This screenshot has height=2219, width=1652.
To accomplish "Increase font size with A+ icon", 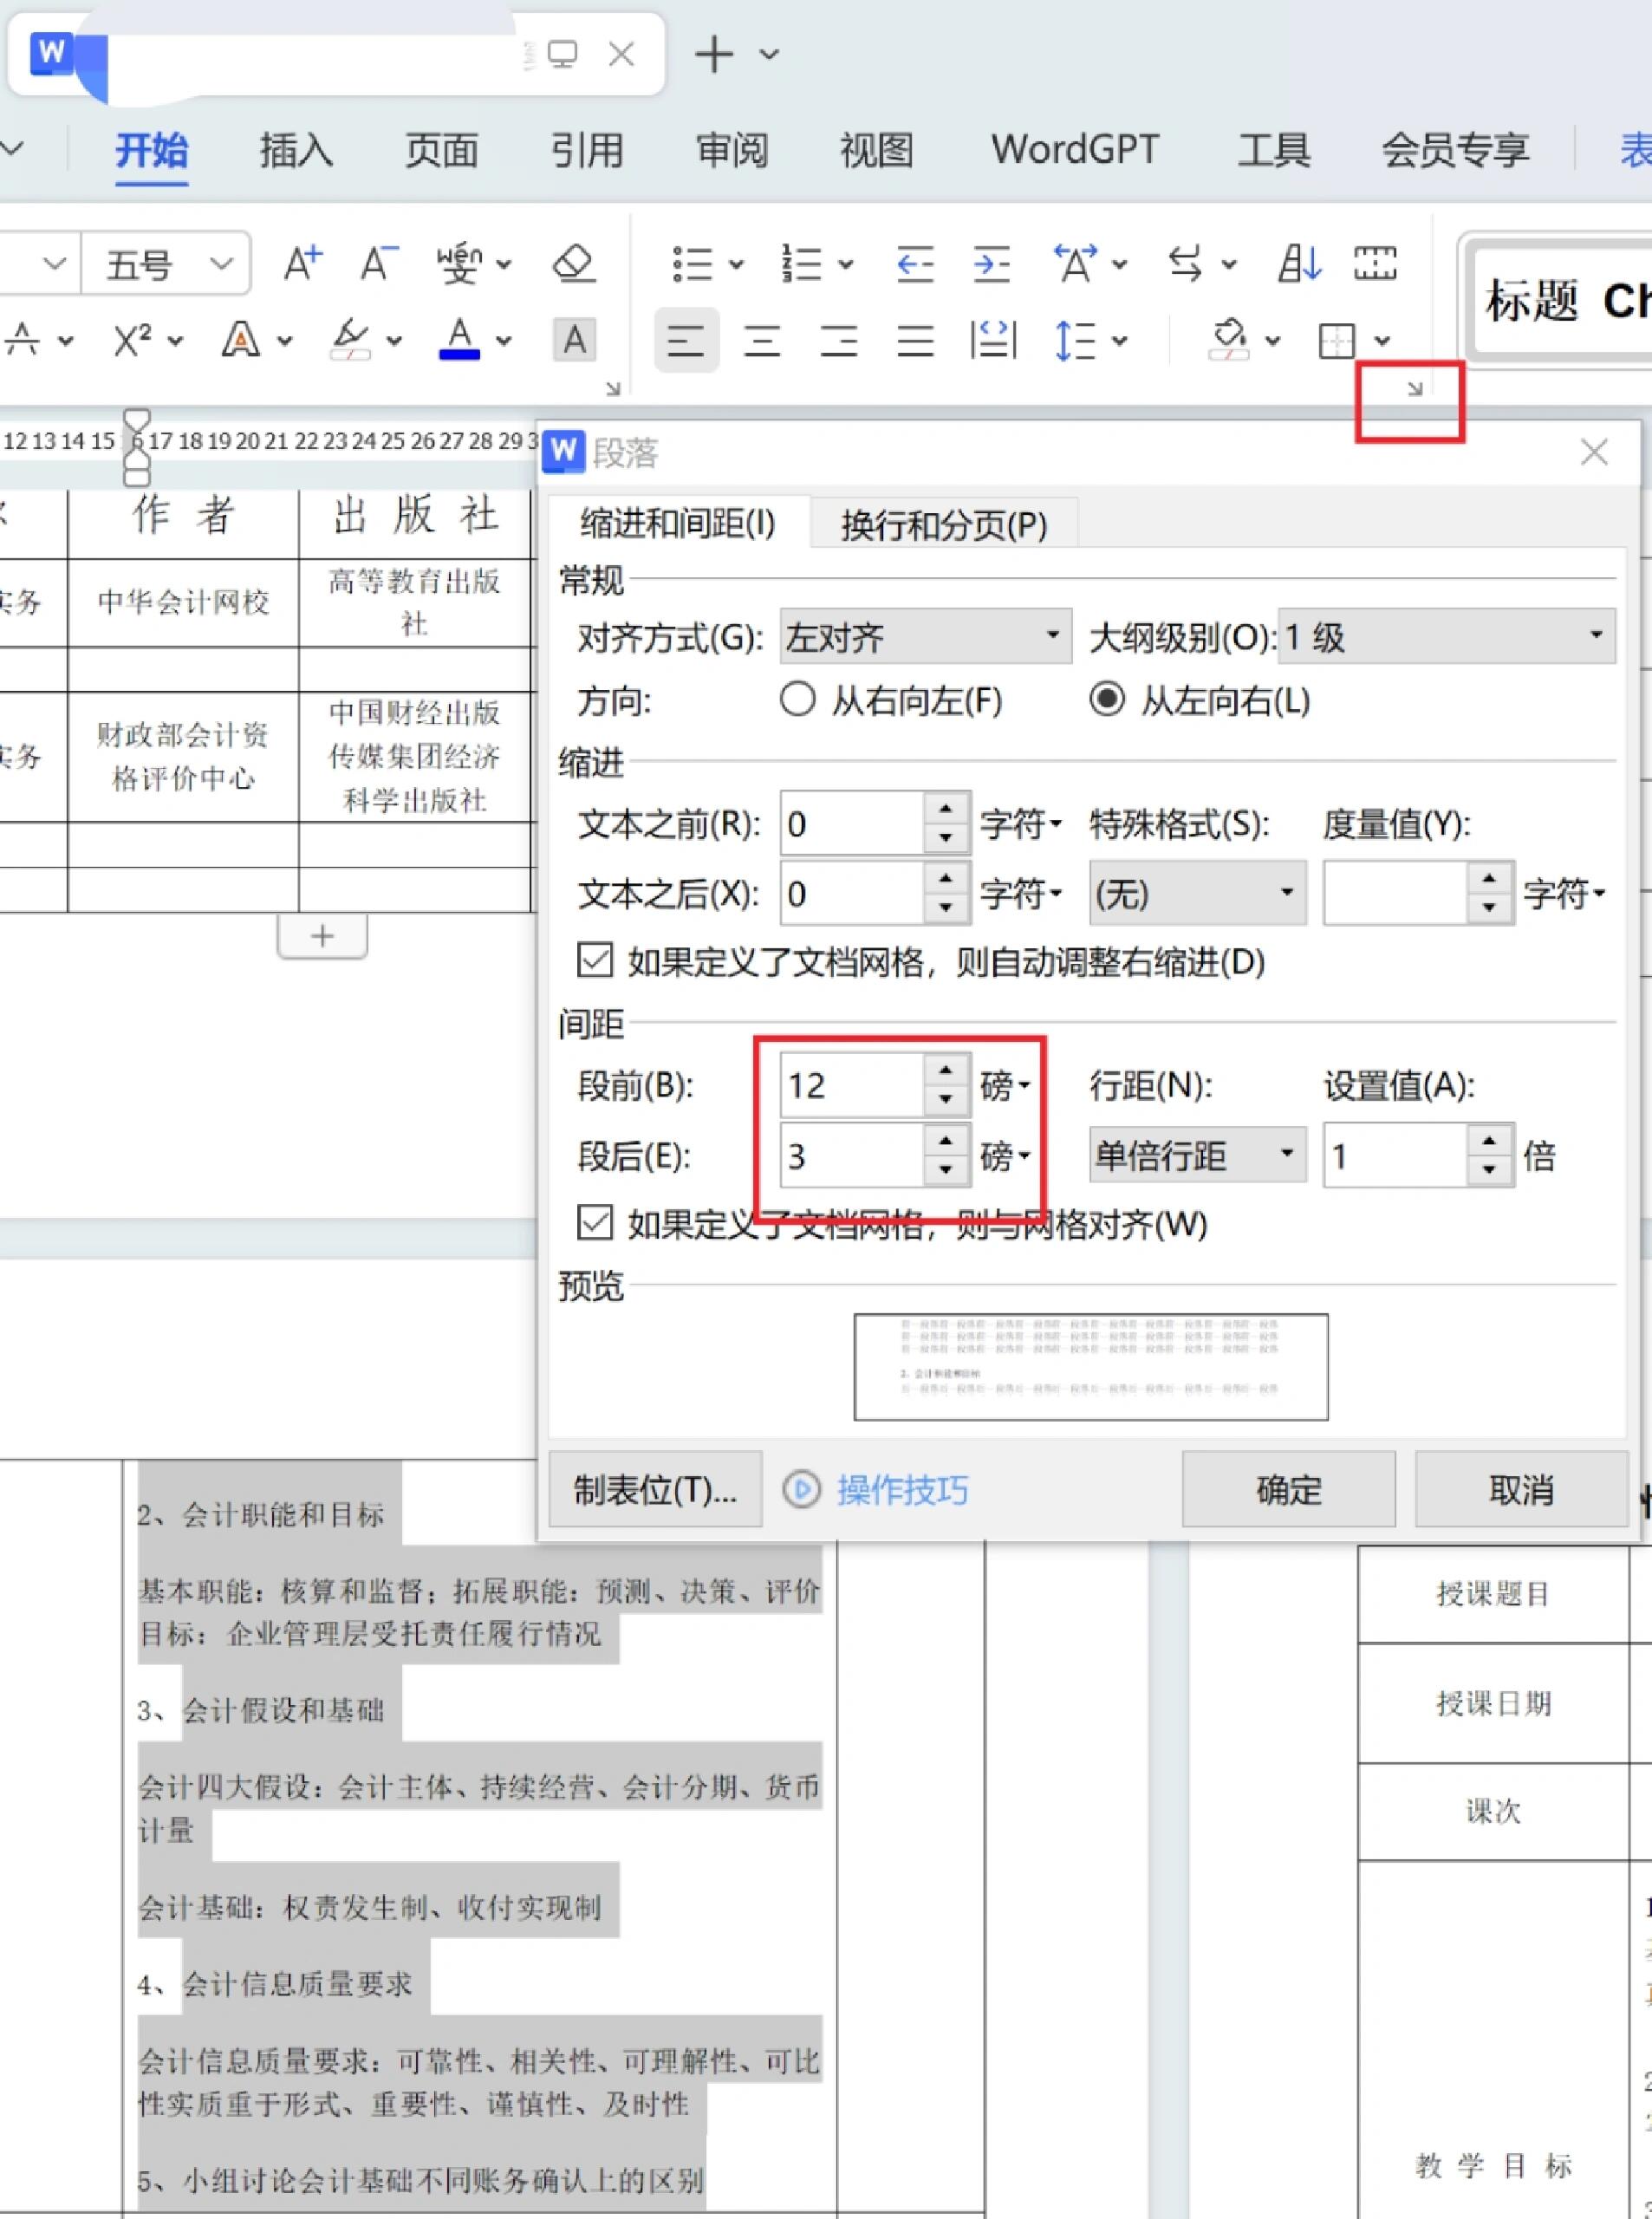I will coord(303,264).
